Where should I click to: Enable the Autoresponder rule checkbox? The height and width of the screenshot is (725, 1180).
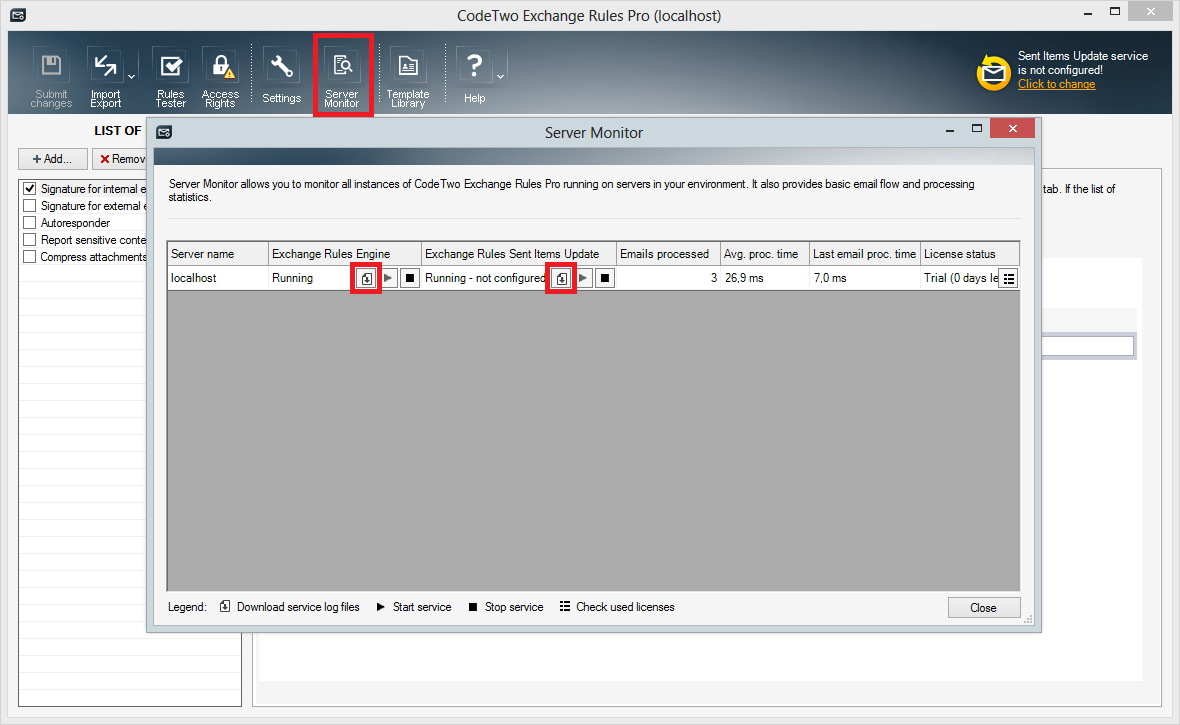29,223
